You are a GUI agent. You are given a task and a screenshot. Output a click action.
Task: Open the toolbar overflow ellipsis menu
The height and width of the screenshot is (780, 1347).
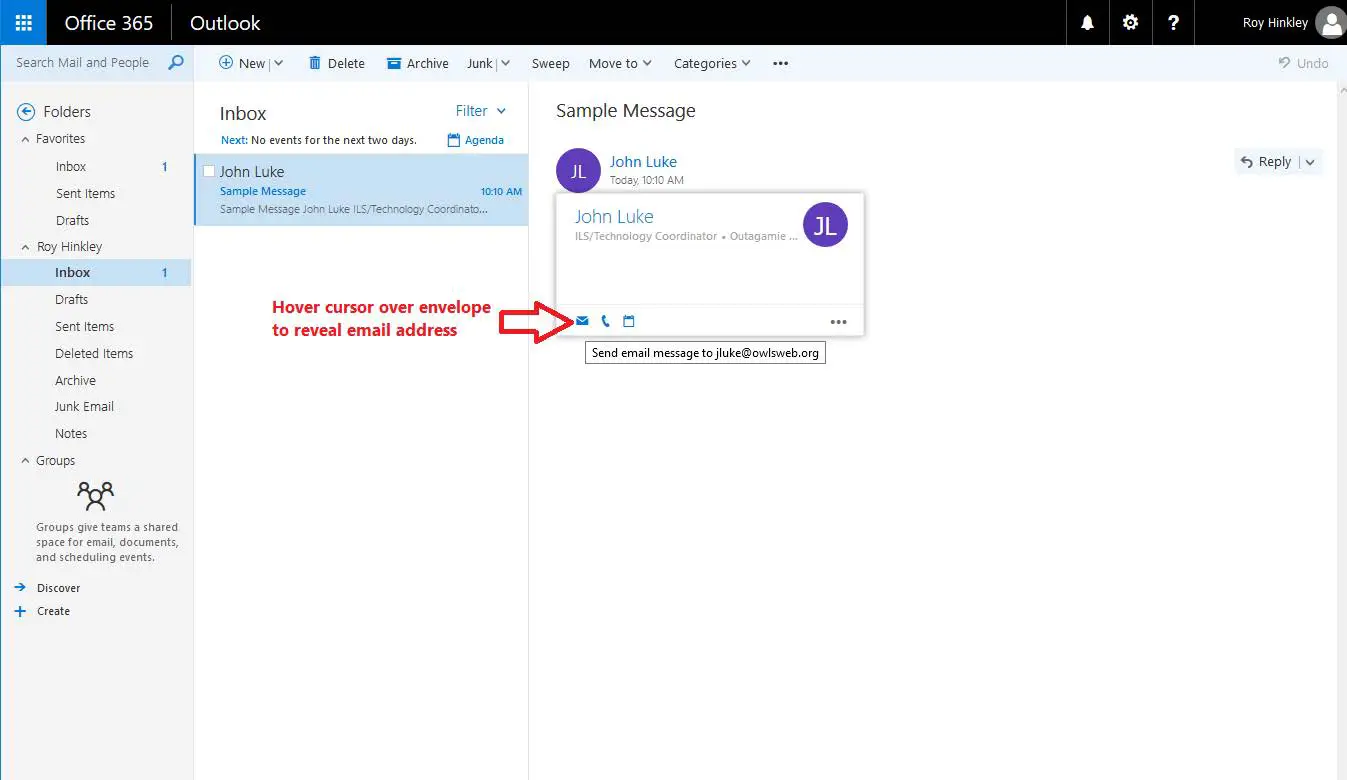780,63
